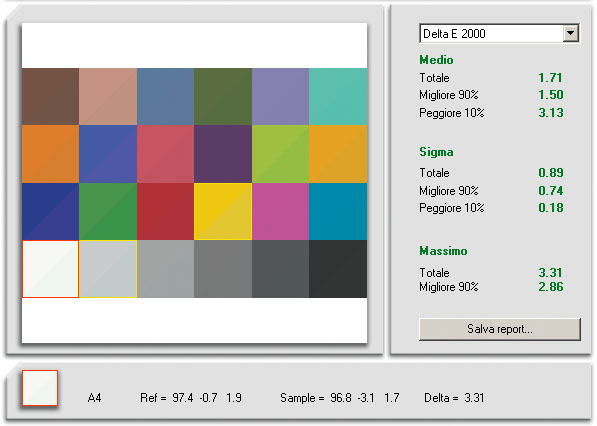597x426 pixels.
Task: Click the lavender purple patch in the top row
Action: 280,97
